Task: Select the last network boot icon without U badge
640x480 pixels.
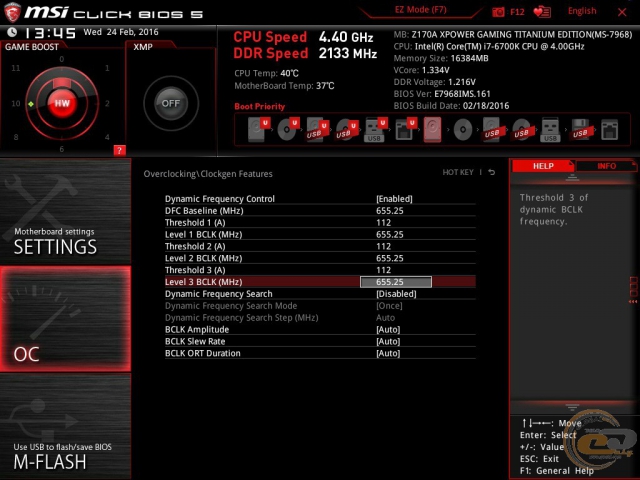Action: (609, 130)
